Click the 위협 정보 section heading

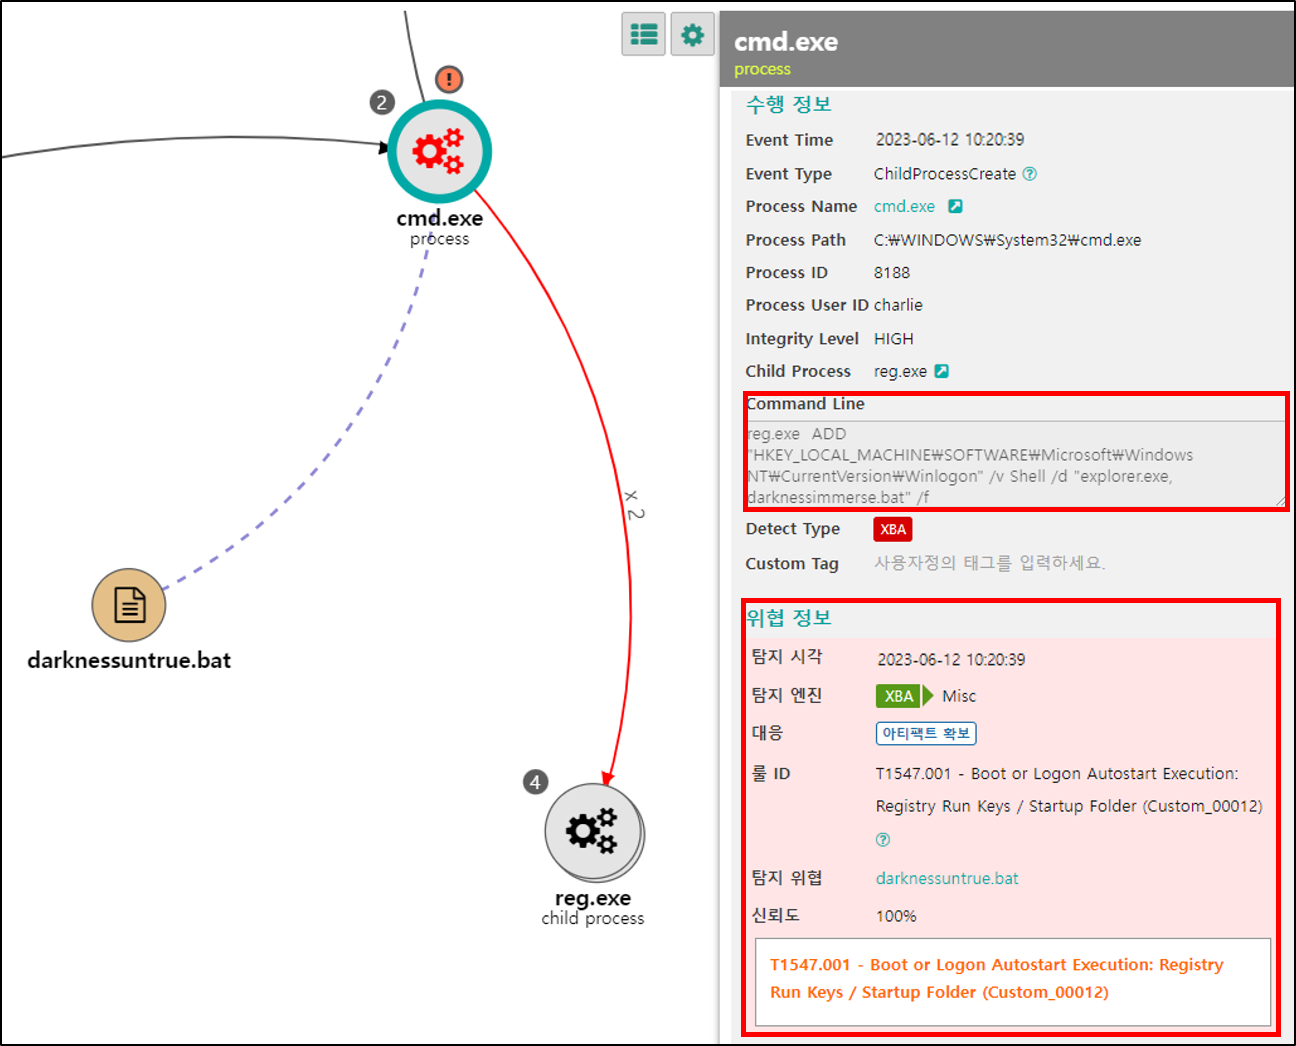(x=789, y=618)
